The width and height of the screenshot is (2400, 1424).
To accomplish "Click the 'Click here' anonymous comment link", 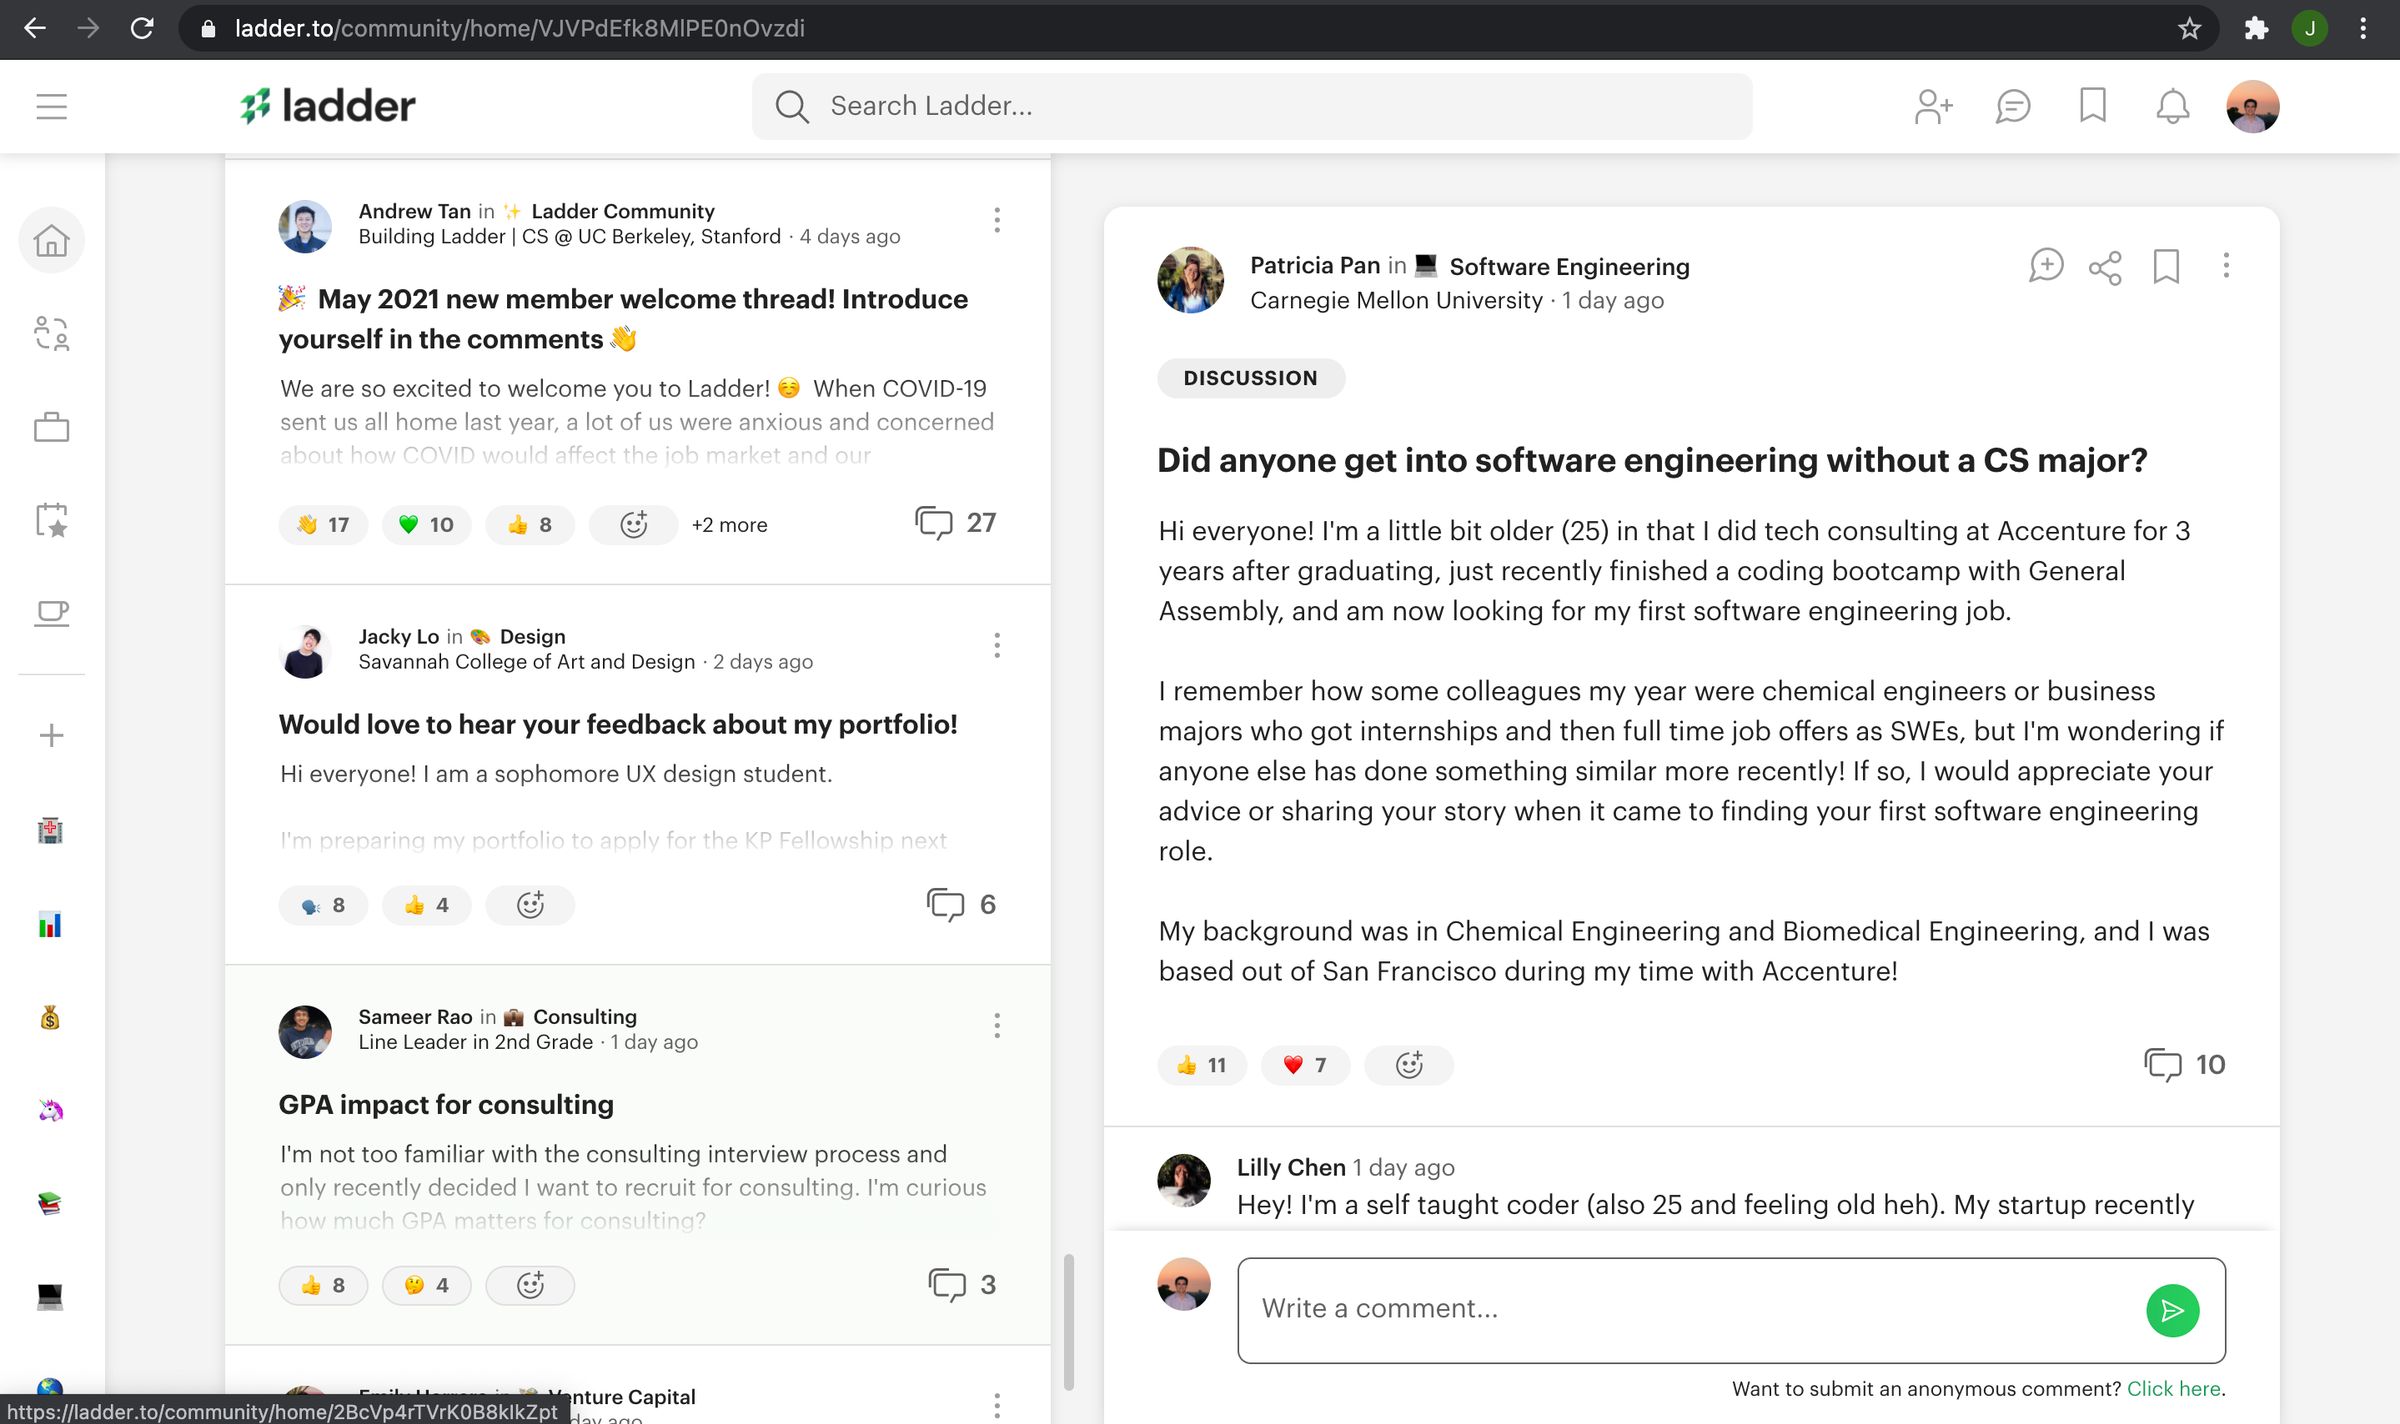I will (2175, 1389).
